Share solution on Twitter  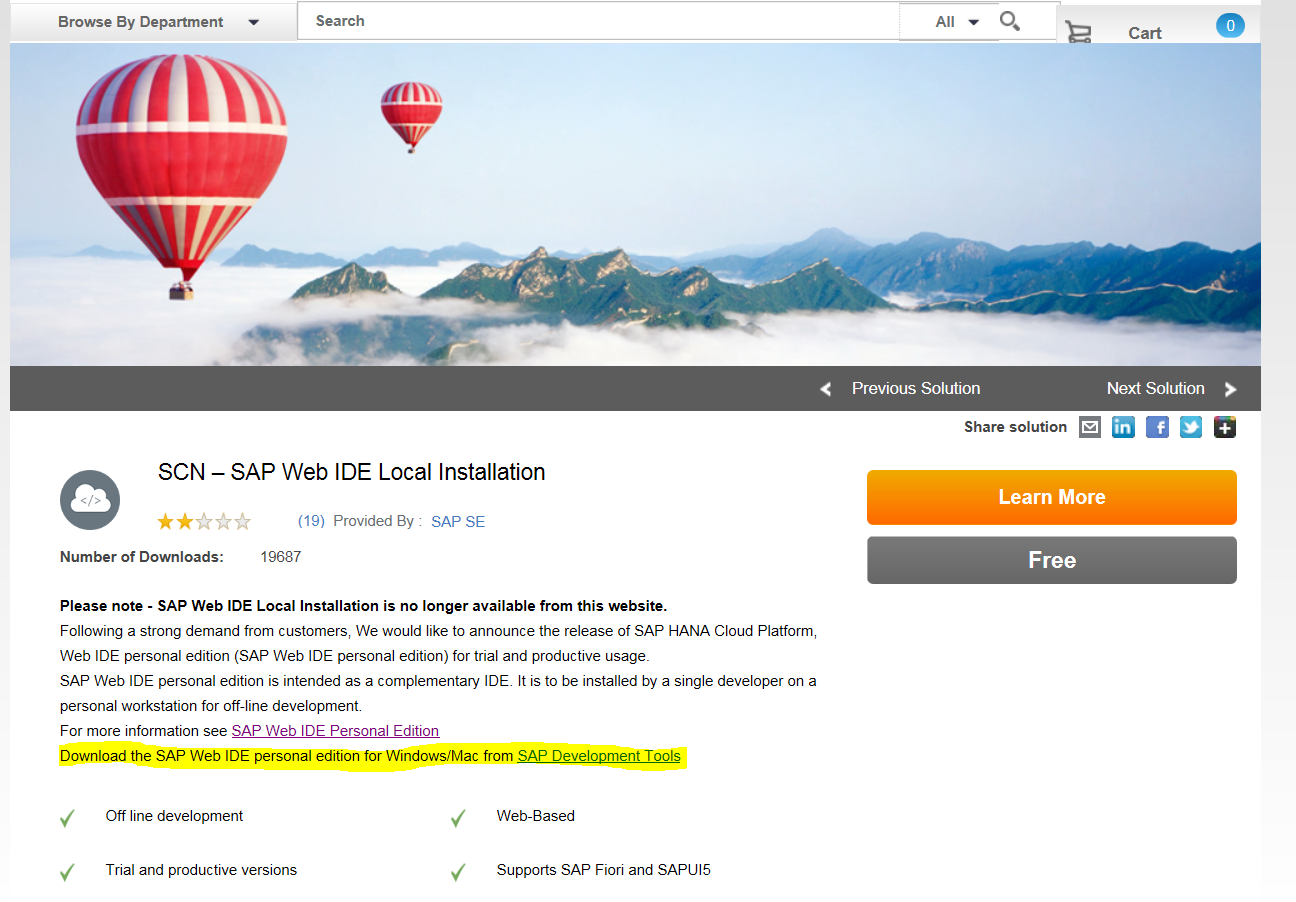click(x=1191, y=427)
